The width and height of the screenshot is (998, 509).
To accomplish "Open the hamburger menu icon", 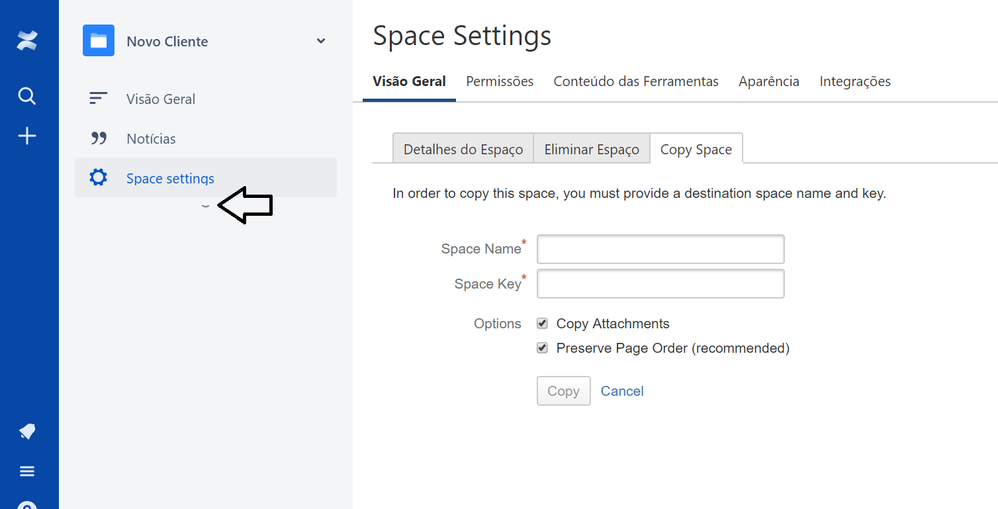I will pyautogui.click(x=27, y=471).
